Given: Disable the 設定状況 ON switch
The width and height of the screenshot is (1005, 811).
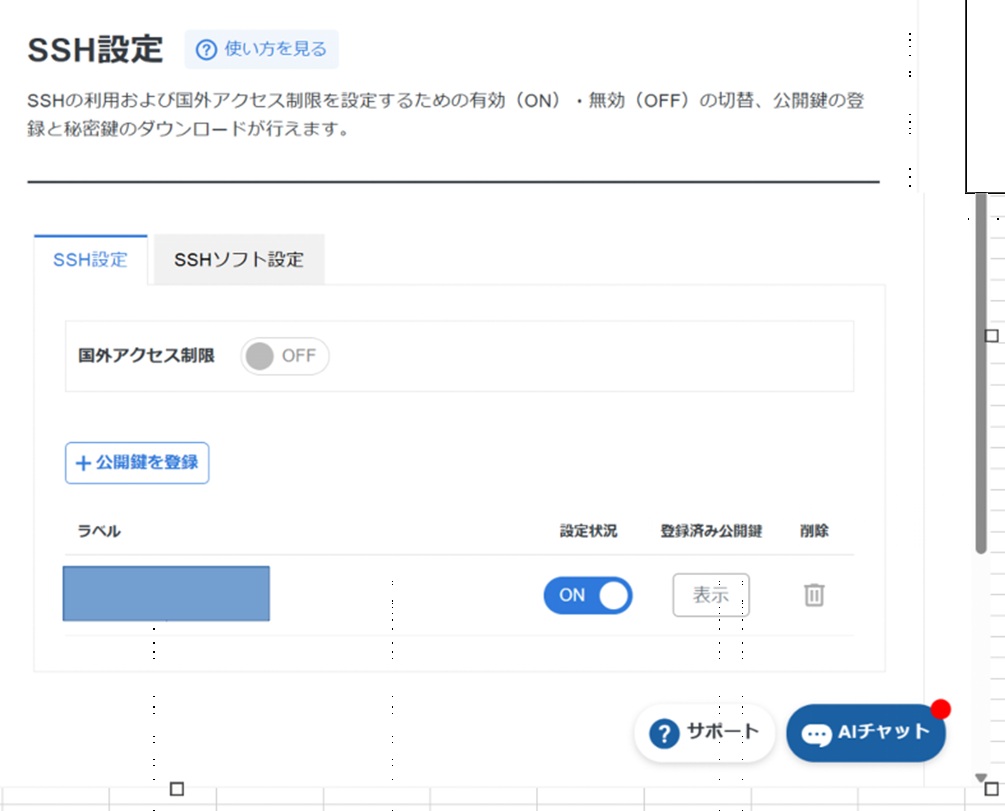Looking at the screenshot, I should [588, 595].
